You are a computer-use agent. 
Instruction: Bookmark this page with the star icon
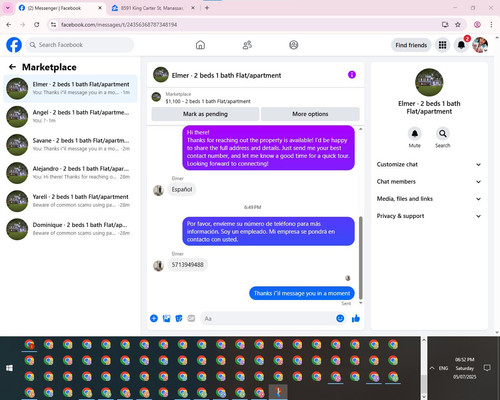pyautogui.click(x=458, y=25)
